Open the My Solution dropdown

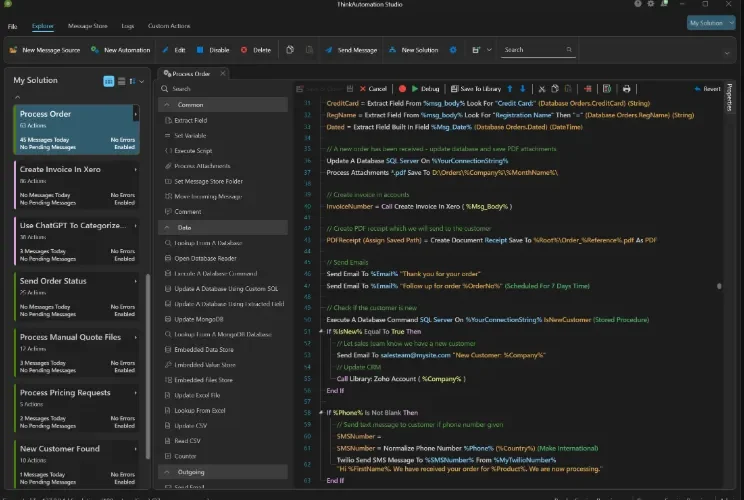point(711,23)
